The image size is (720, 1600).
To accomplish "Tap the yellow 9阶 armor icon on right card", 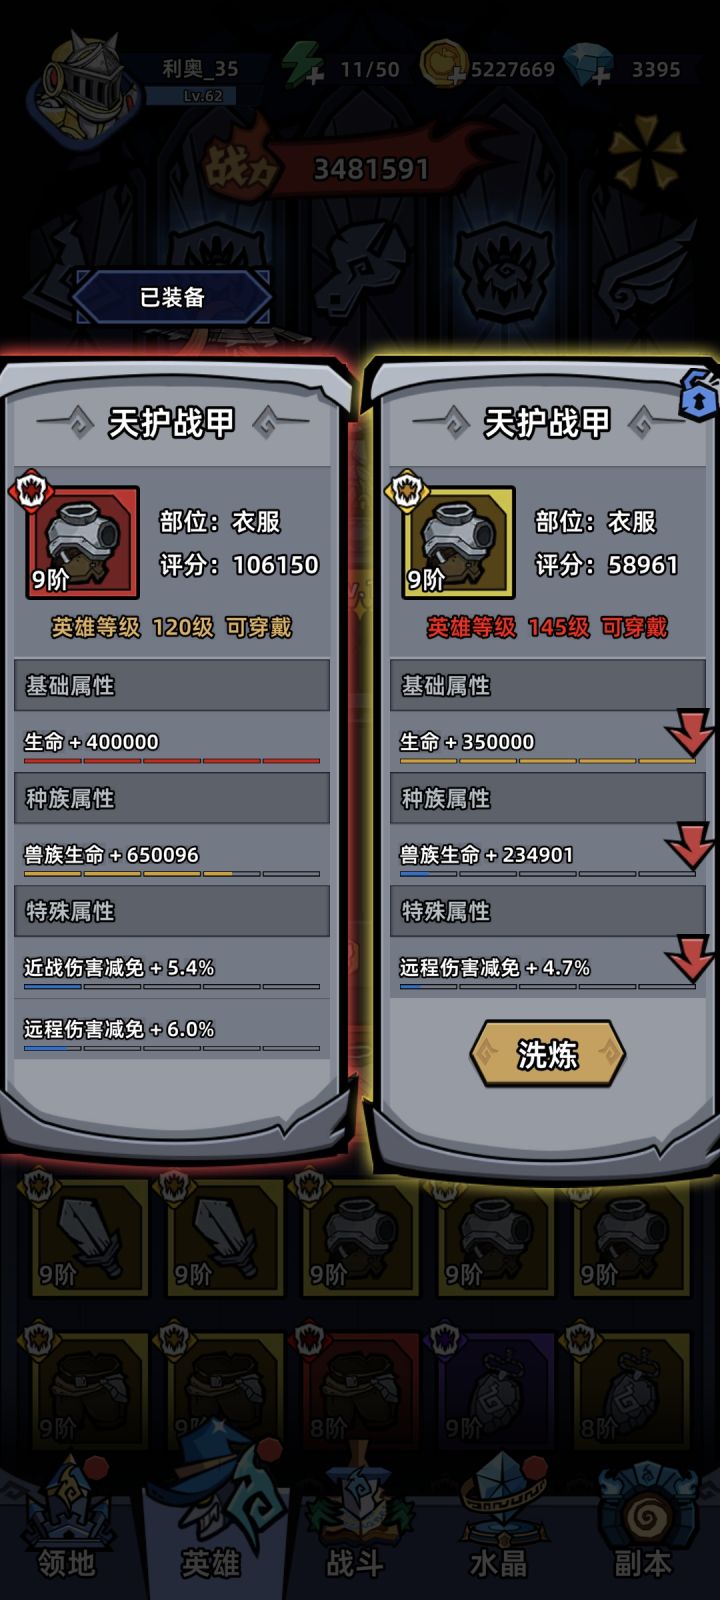I will (458, 541).
